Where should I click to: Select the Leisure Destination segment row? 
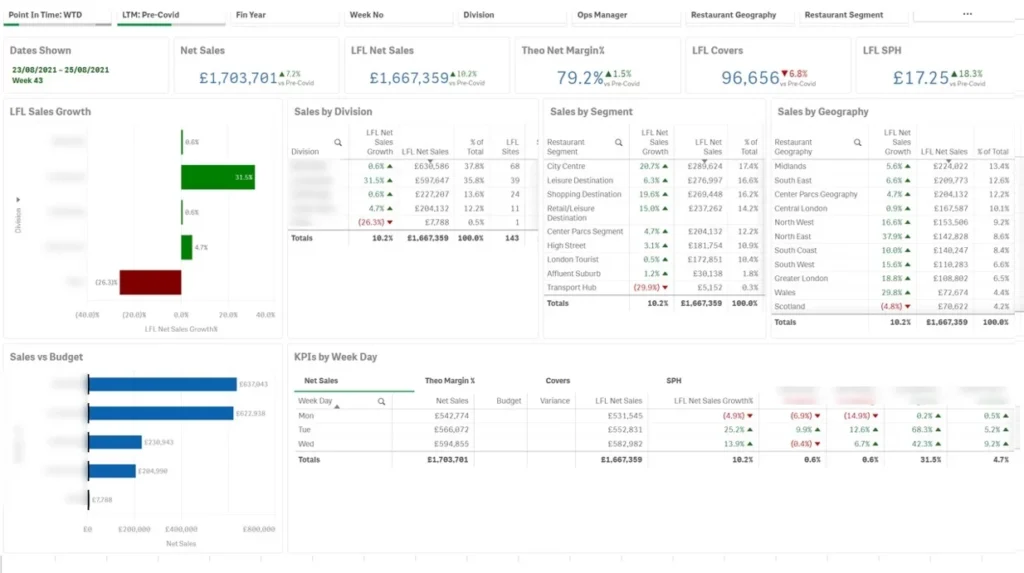[x=652, y=180]
